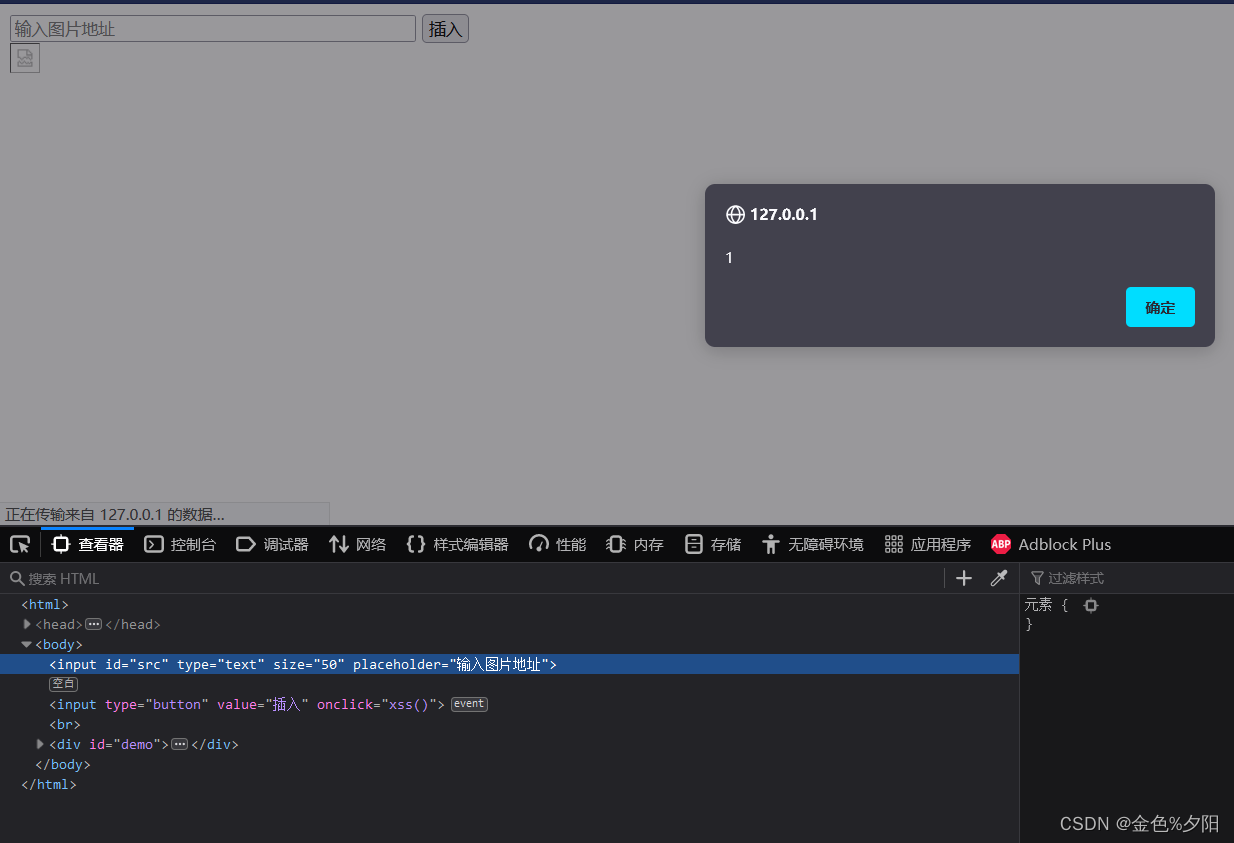
Task: Expand the head element node
Action: pyautogui.click(x=27, y=624)
